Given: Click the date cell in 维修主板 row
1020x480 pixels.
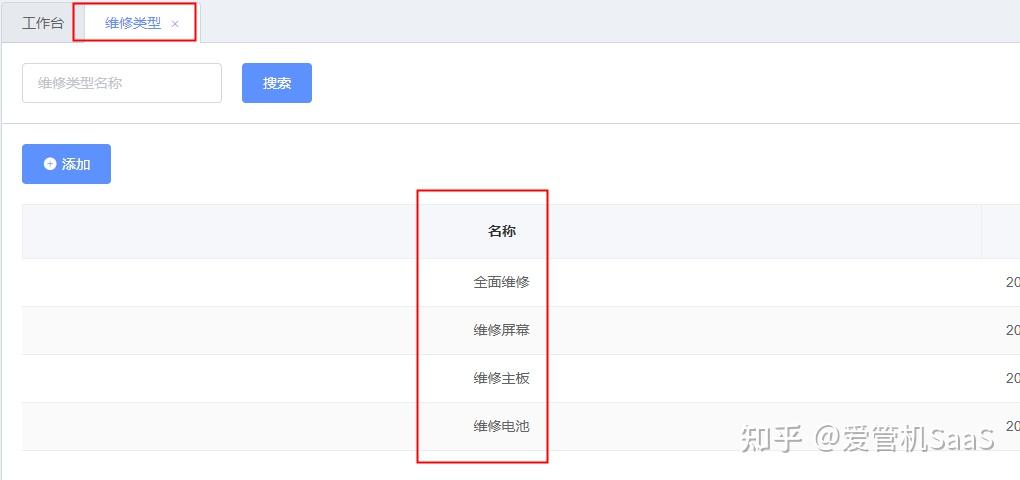Looking at the screenshot, I should pyautogui.click(x=1011, y=378).
